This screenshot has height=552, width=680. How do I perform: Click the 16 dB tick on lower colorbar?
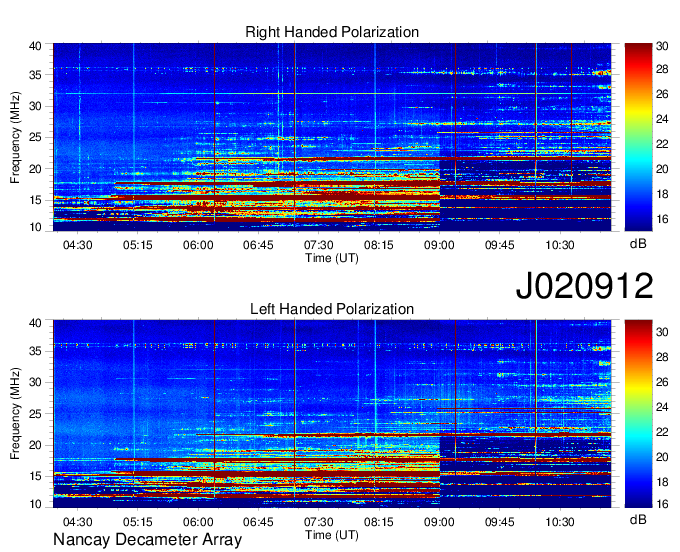(662, 504)
